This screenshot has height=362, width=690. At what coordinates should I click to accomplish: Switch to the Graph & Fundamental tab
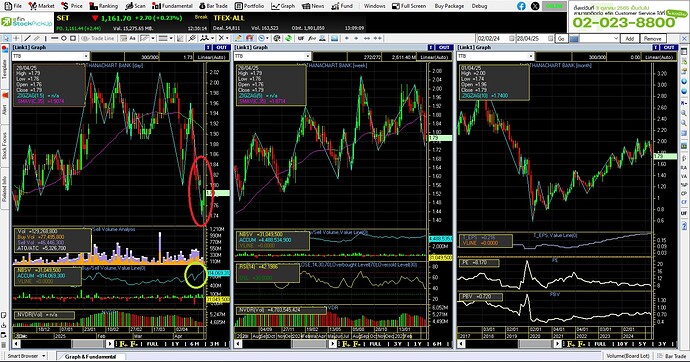[91, 356]
